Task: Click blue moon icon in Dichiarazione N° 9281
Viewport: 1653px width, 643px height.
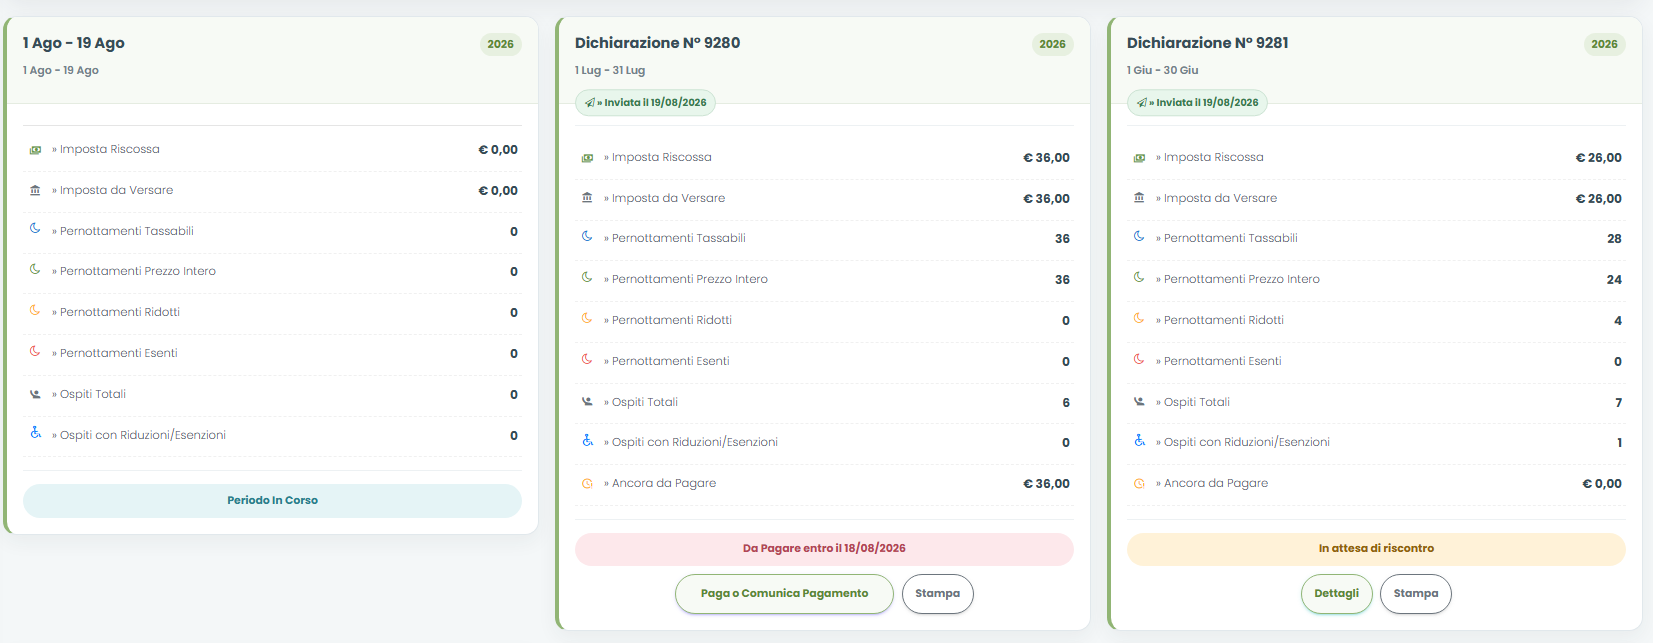Action: (1139, 237)
